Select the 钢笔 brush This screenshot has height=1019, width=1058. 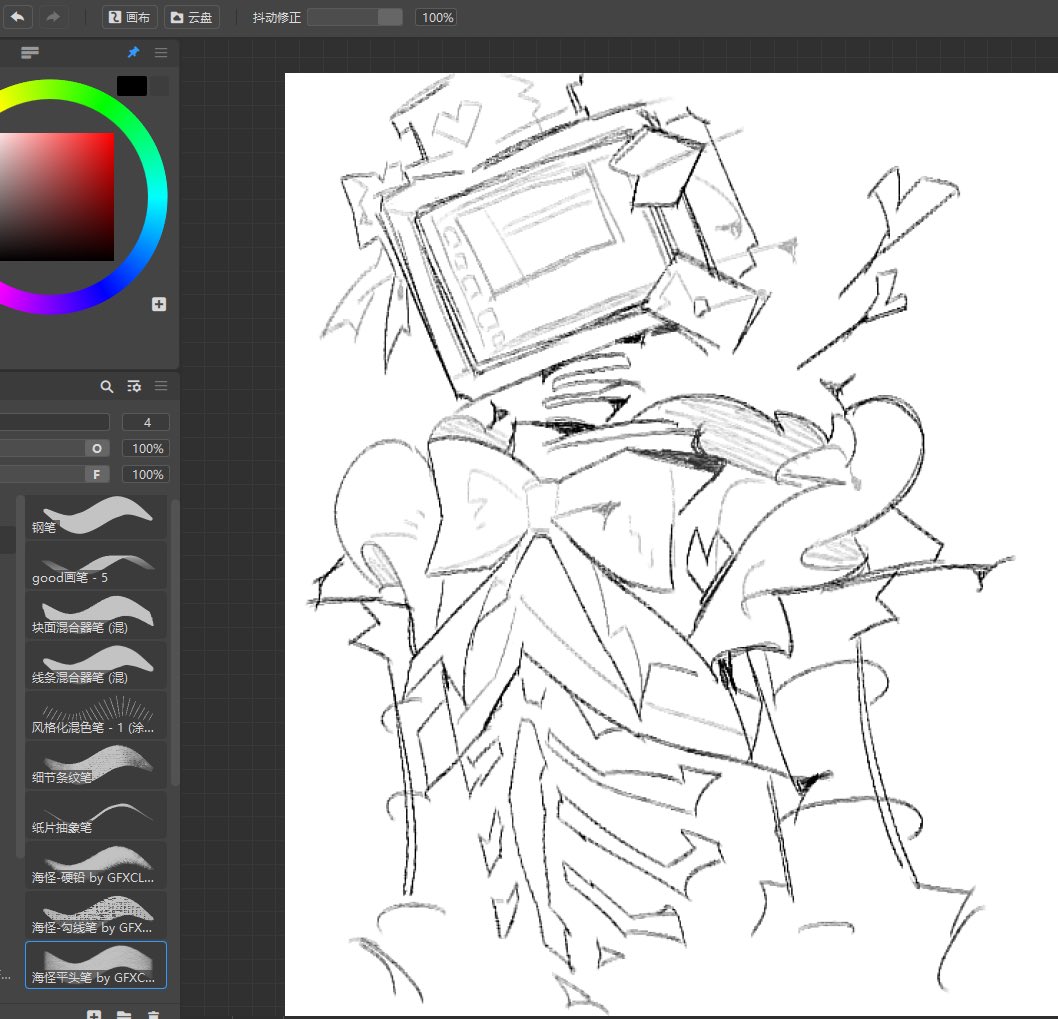coord(96,517)
